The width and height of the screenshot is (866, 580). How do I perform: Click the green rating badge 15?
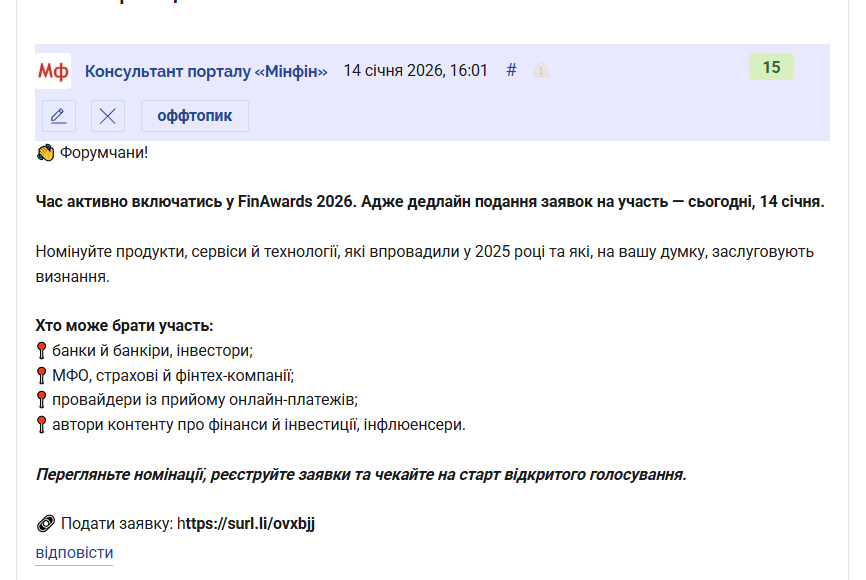point(771,68)
